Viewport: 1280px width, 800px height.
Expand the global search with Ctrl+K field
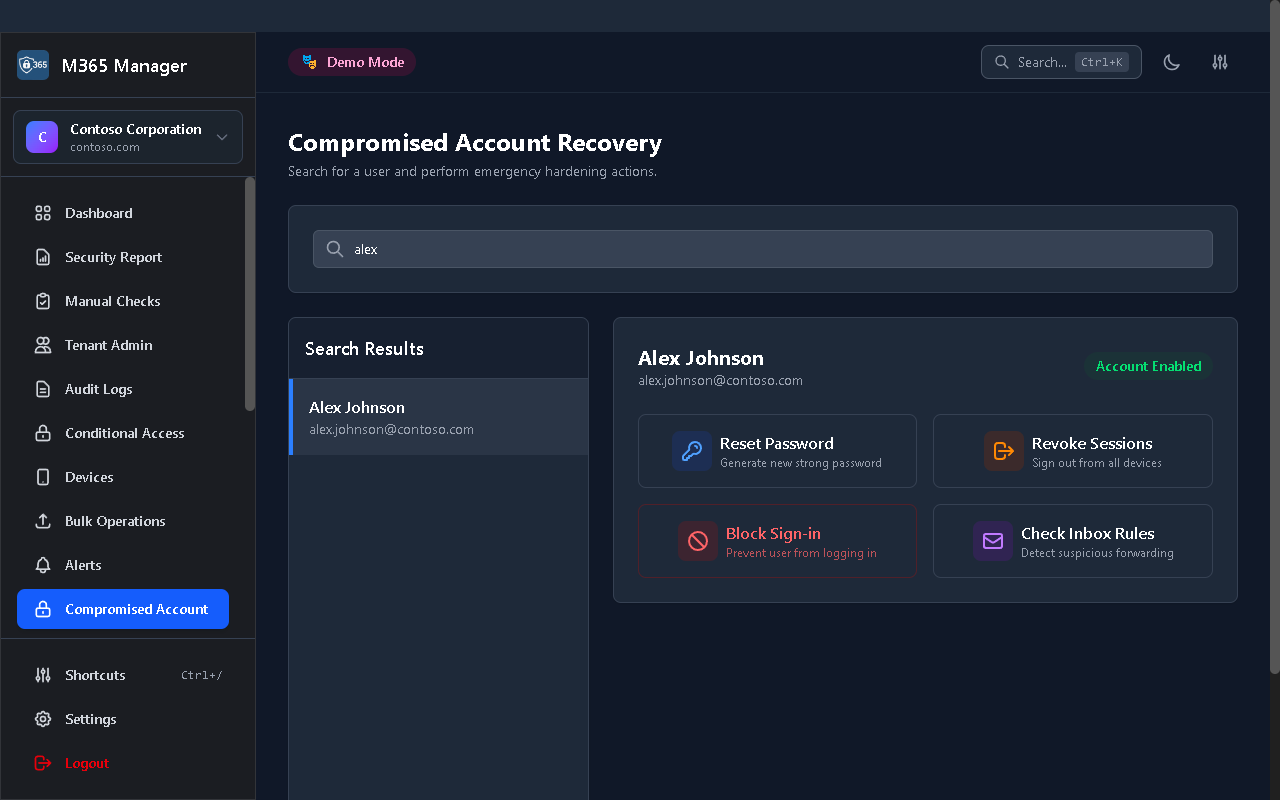click(x=1061, y=62)
